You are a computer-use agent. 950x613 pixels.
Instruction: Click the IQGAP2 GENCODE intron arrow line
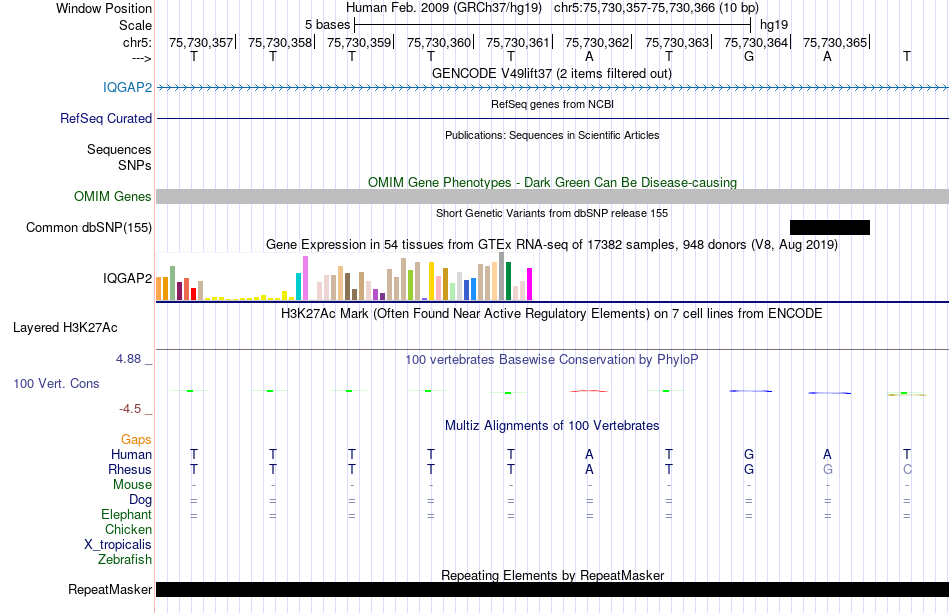tap(553, 88)
